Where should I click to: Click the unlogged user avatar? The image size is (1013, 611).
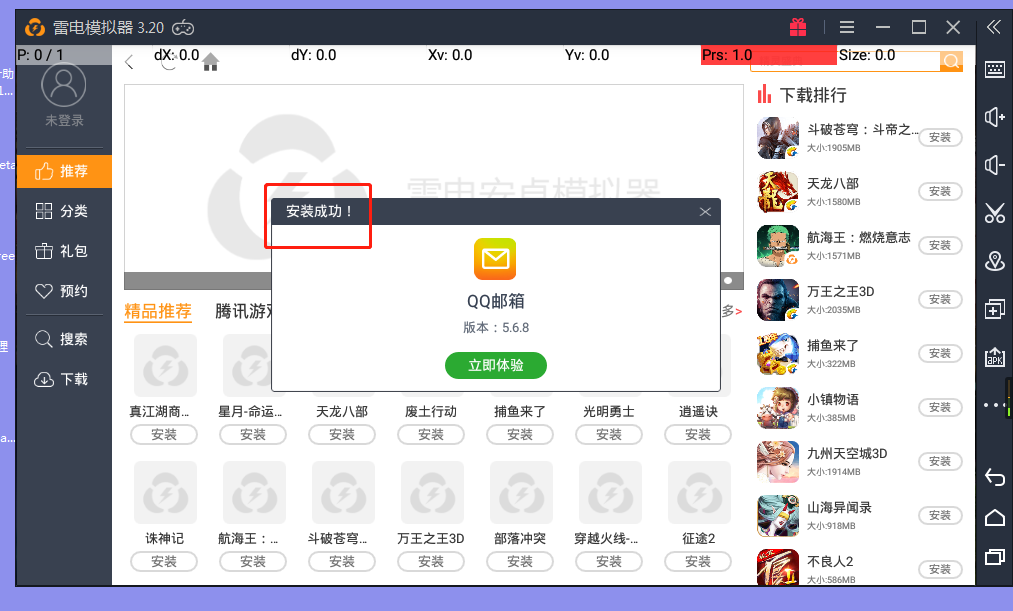click(x=64, y=85)
